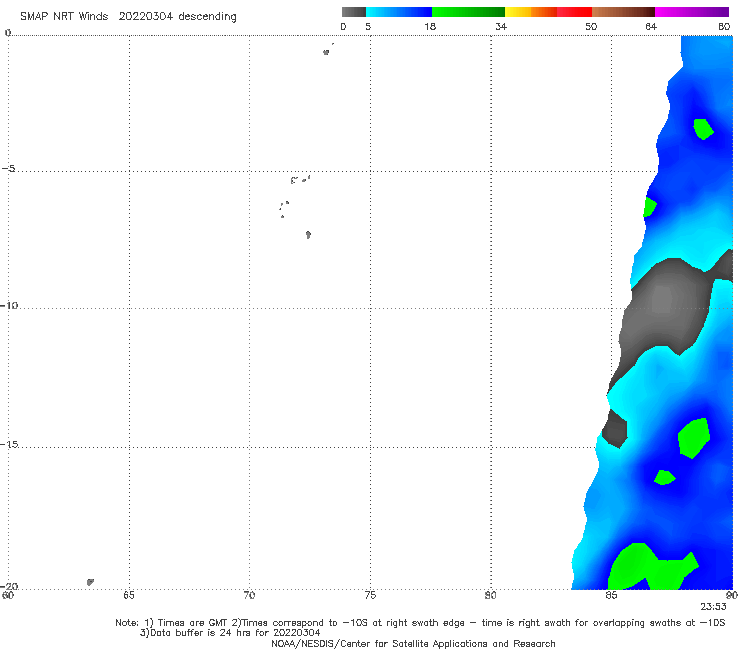Click the '18' label under the color bar

430,26
